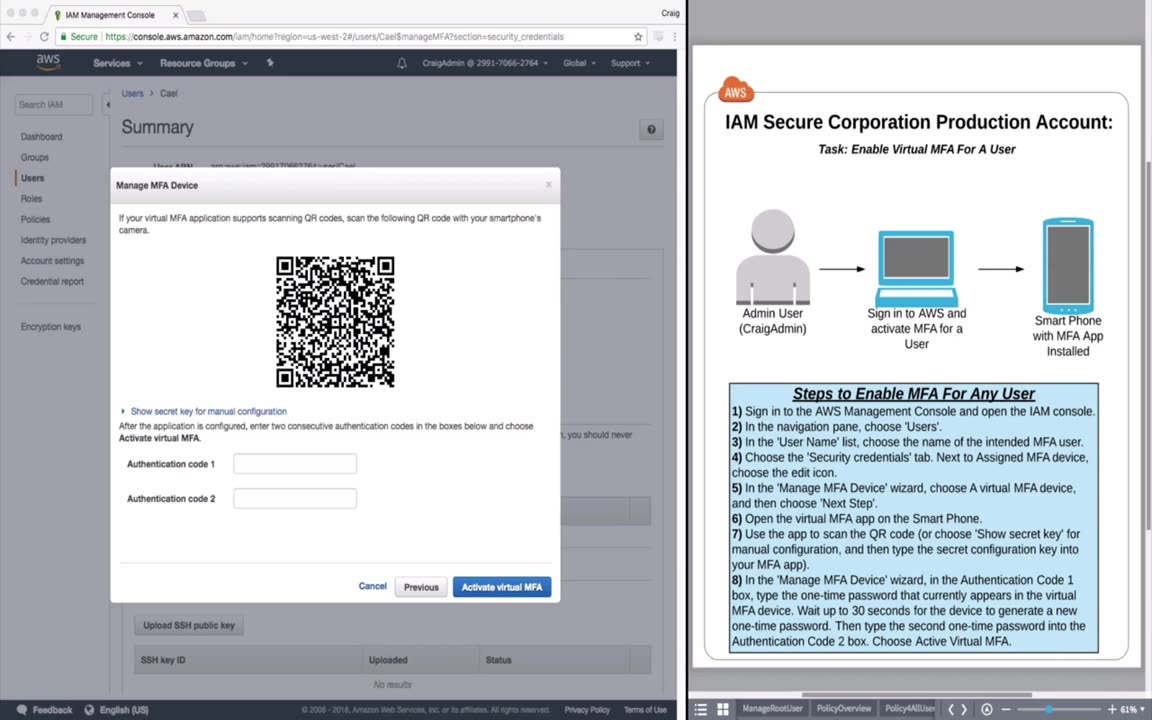Open grid view icon in diagram app
Viewport: 1152px width, 720px height.
coord(723,709)
